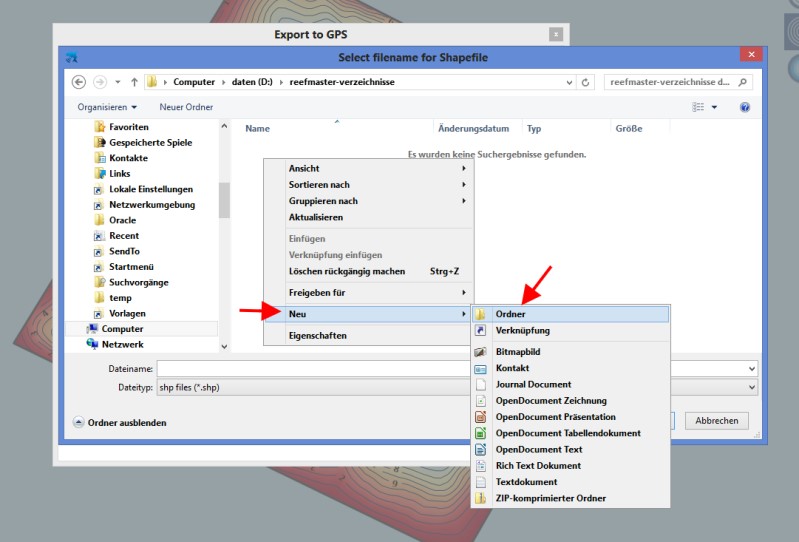Select OpenDocument Text from submenu
Viewport: 799px width, 542px height.
click(x=538, y=449)
